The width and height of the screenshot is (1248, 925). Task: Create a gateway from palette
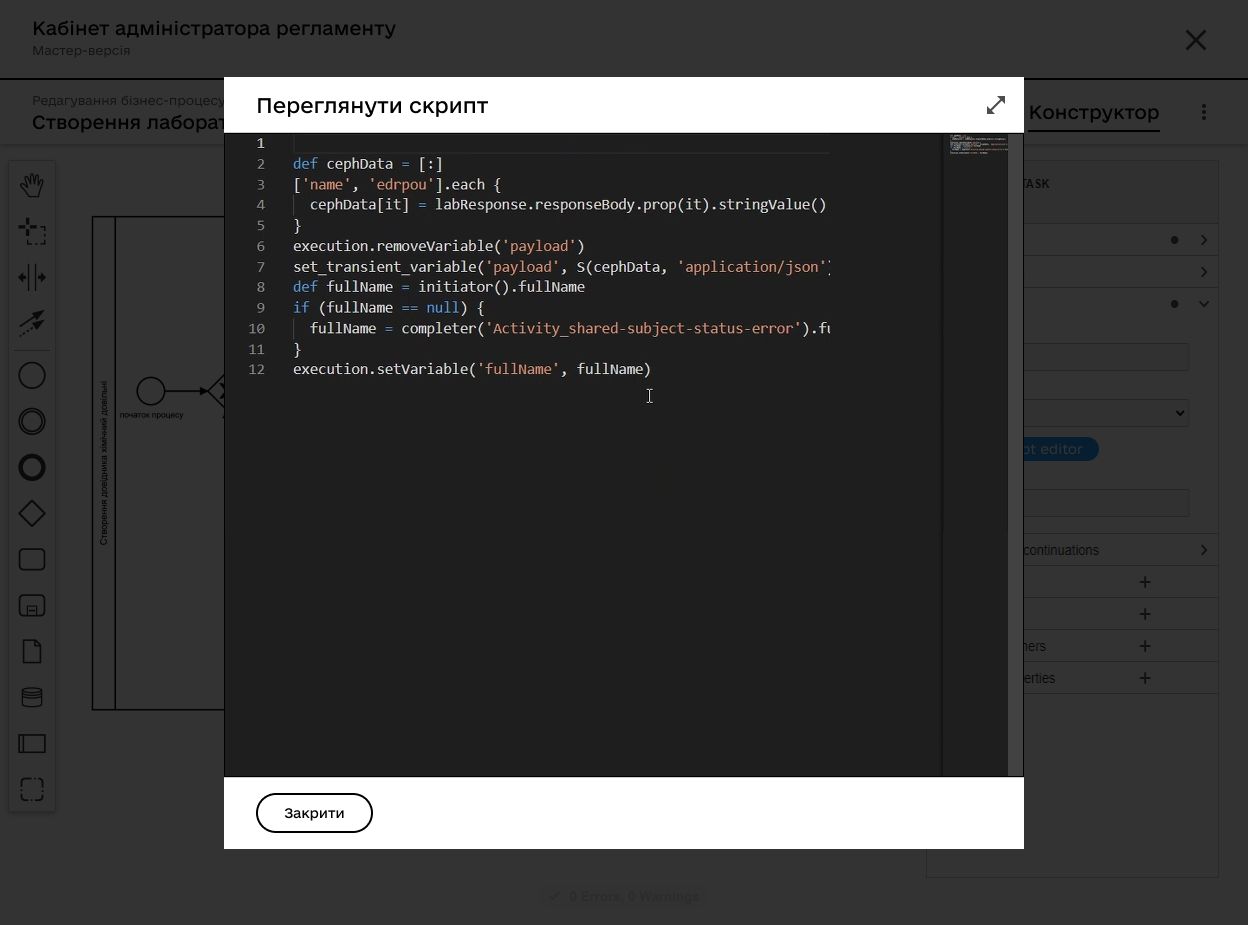[32, 513]
